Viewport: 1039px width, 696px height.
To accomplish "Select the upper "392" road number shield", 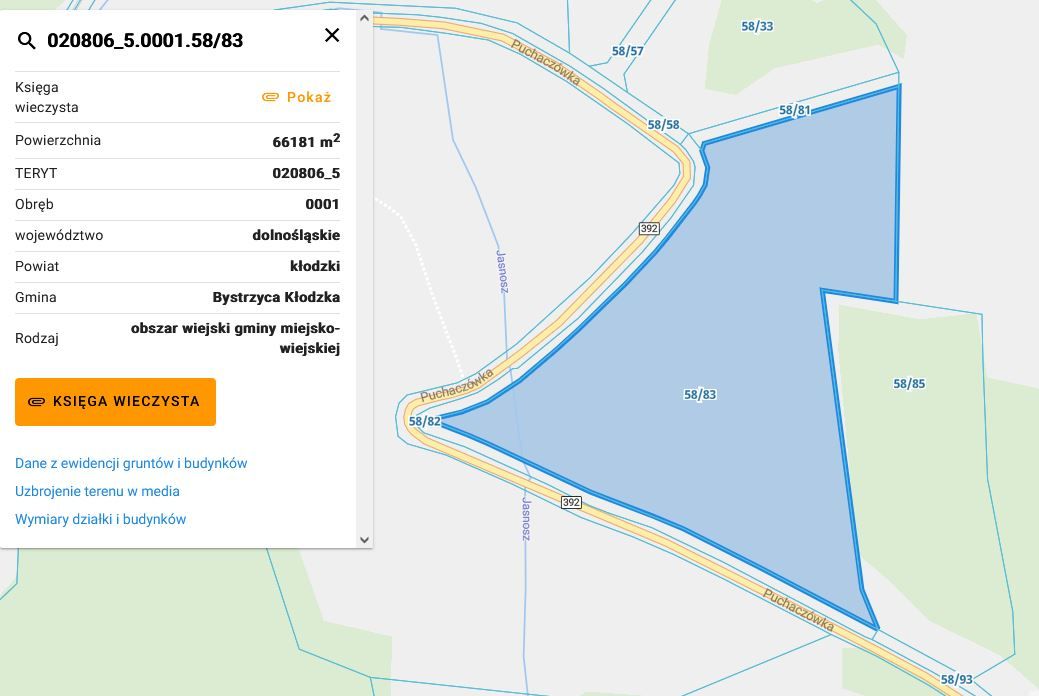I will click(x=649, y=228).
